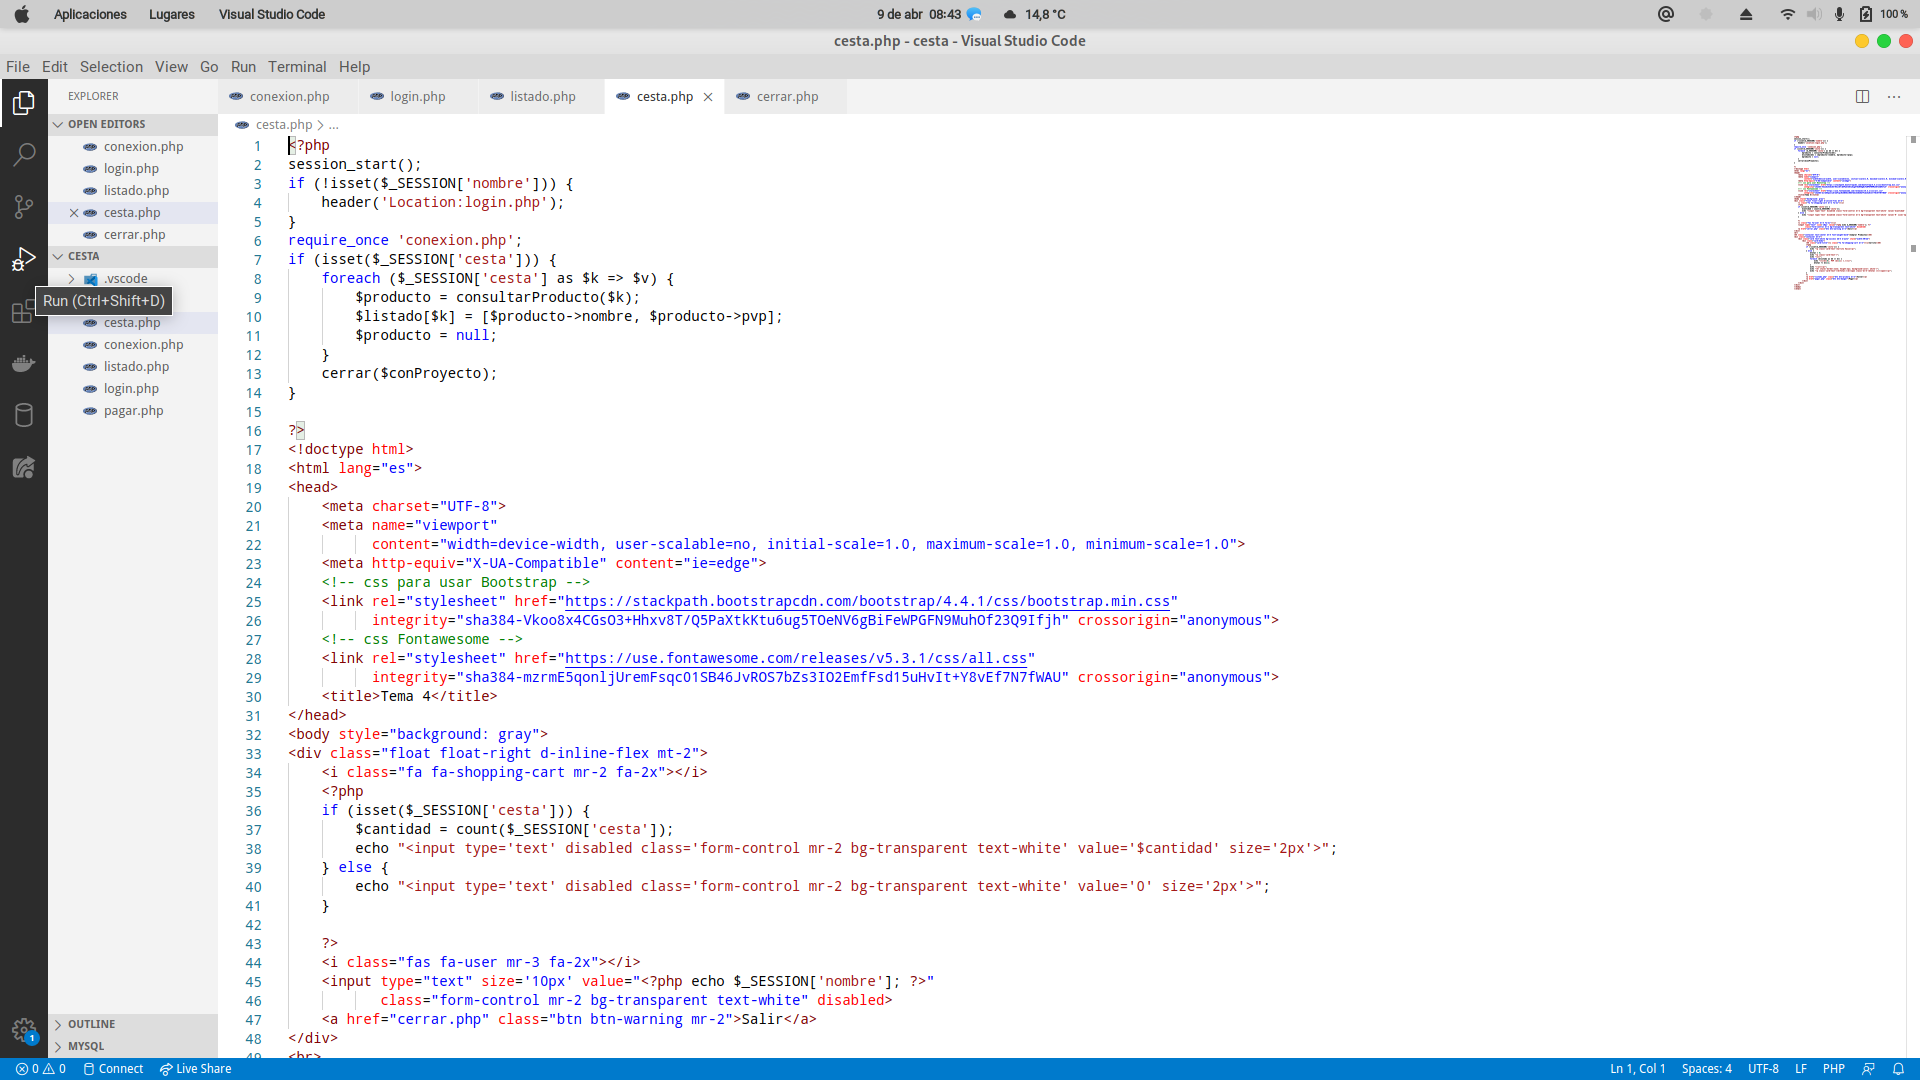
Task: Click the Apple menu icon
Action: click(x=22, y=14)
